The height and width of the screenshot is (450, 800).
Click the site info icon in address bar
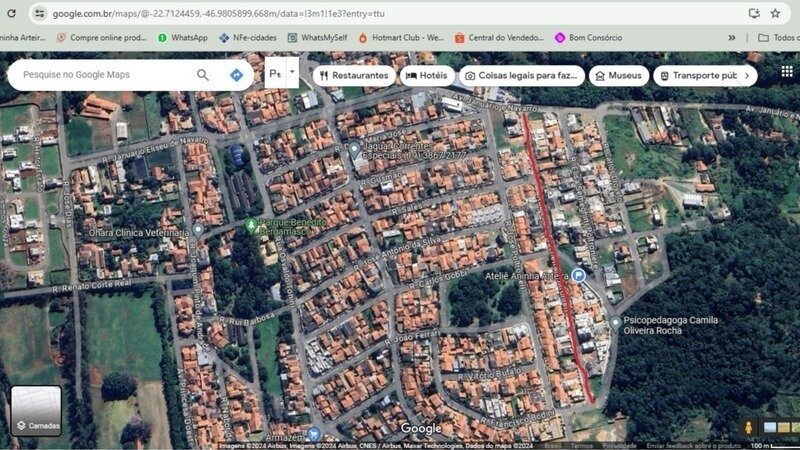coord(39,13)
